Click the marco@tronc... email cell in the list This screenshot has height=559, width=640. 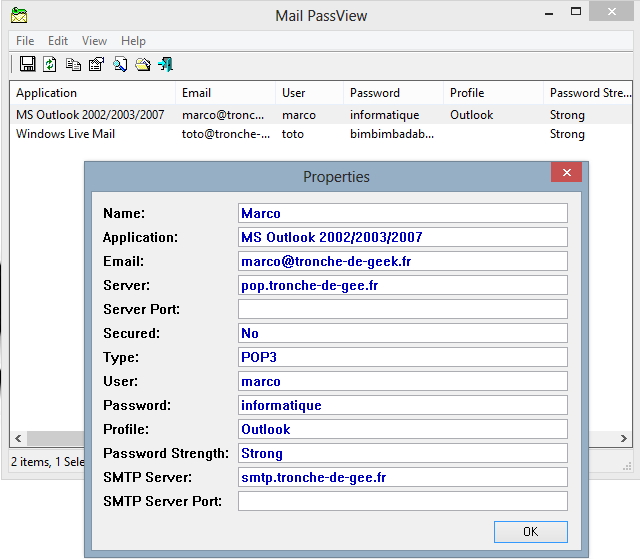[223, 115]
